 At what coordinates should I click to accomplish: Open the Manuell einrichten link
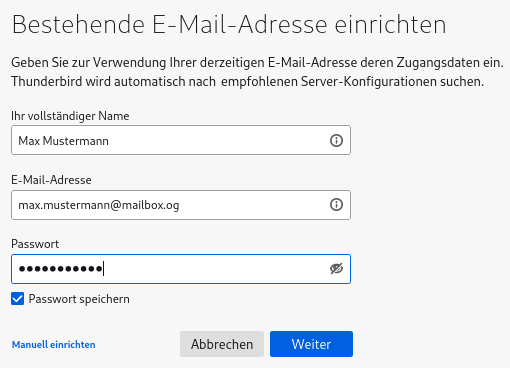tap(54, 344)
